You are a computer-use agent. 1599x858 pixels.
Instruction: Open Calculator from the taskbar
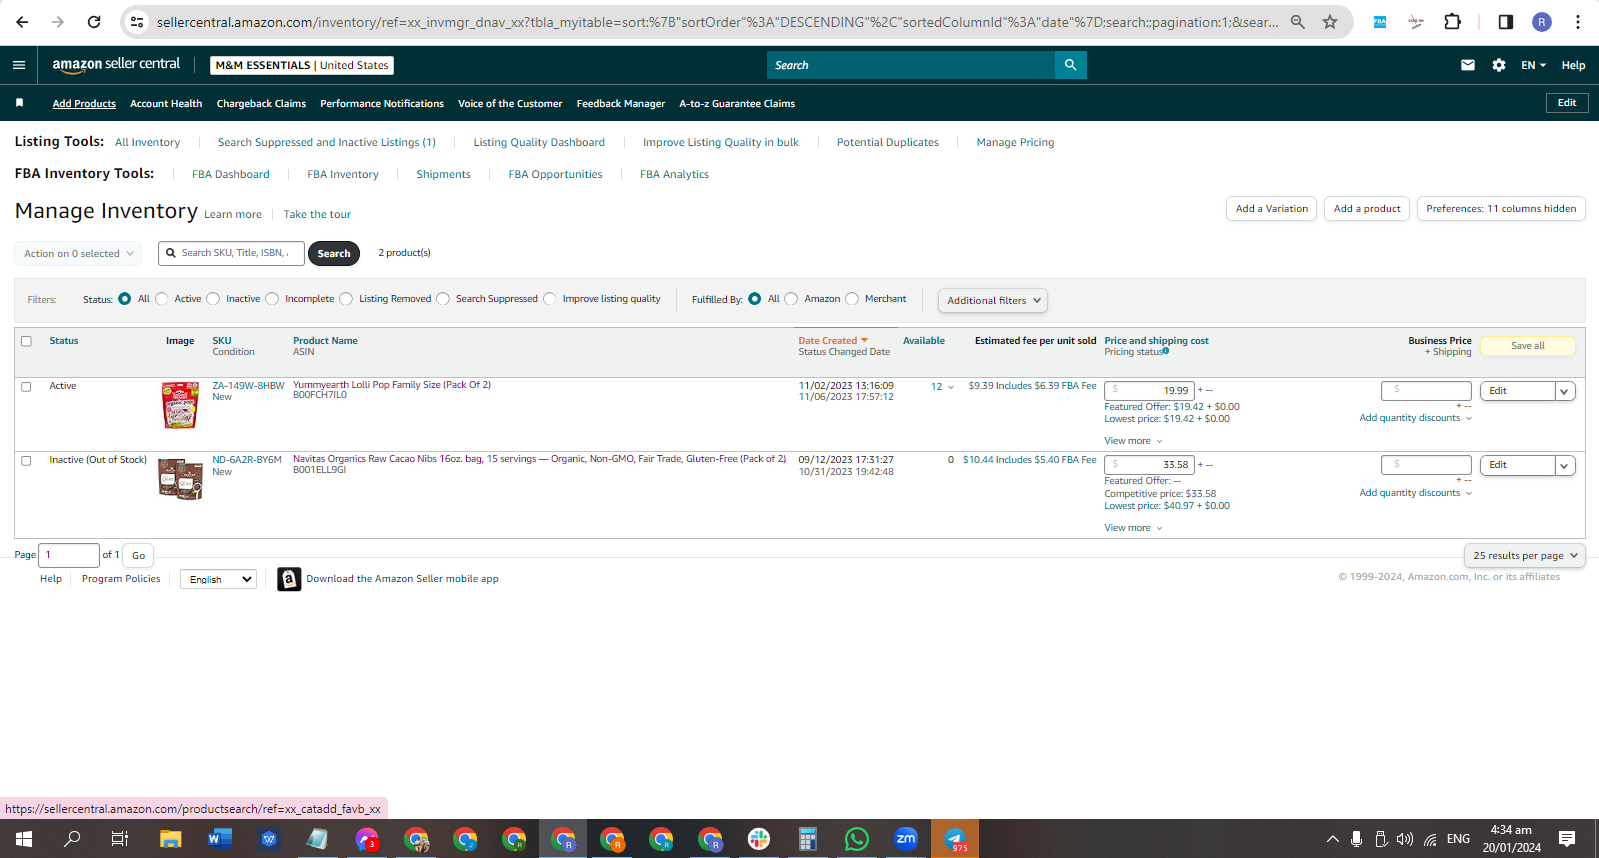click(x=808, y=839)
